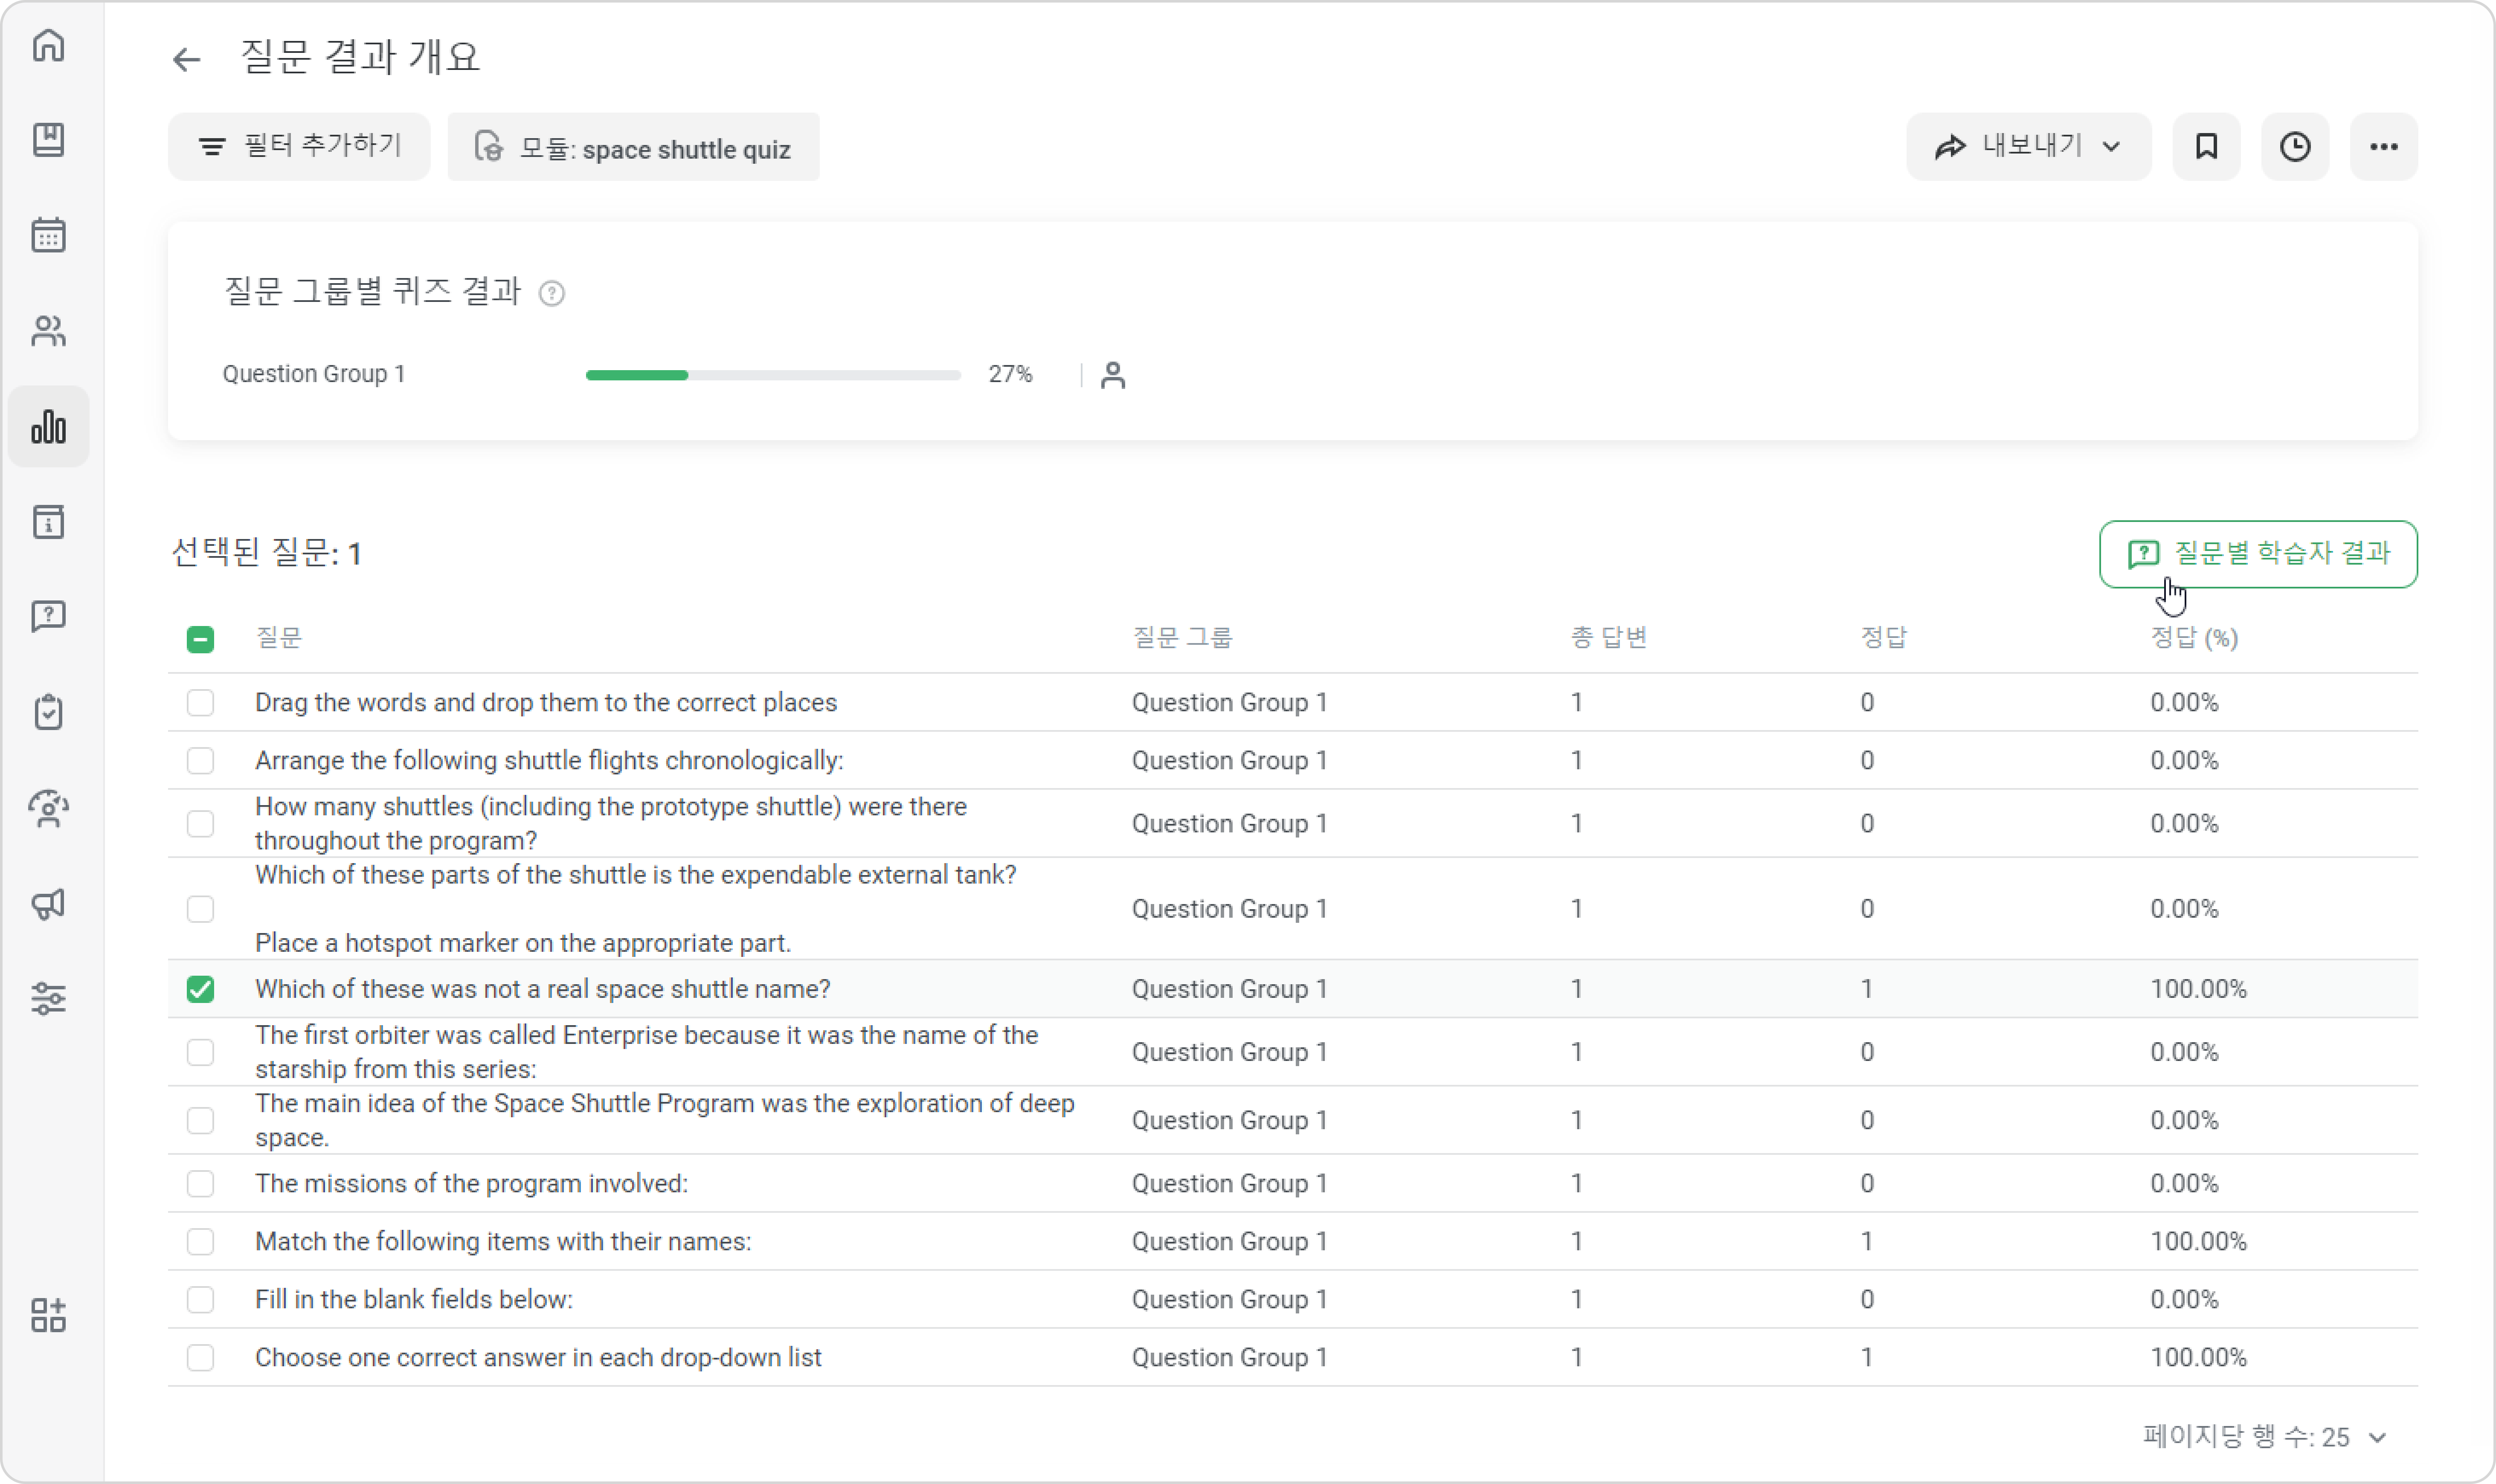The width and height of the screenshot is (2496, 1484).
Task: Select the reports bar chart sidebar icon
Action: tap(48, 427)
